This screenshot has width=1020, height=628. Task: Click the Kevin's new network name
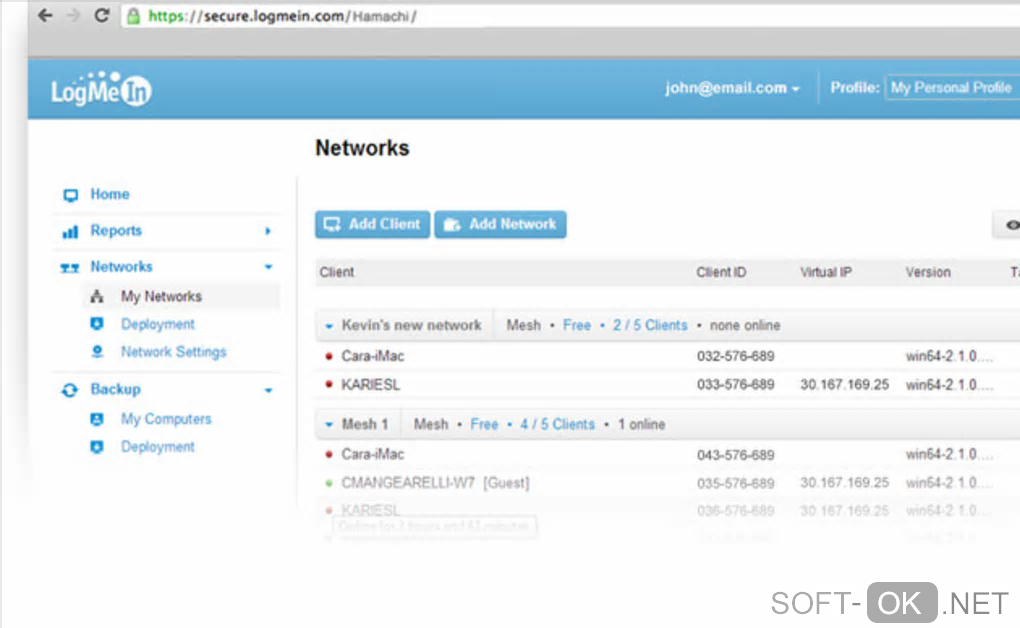point(412,325)
